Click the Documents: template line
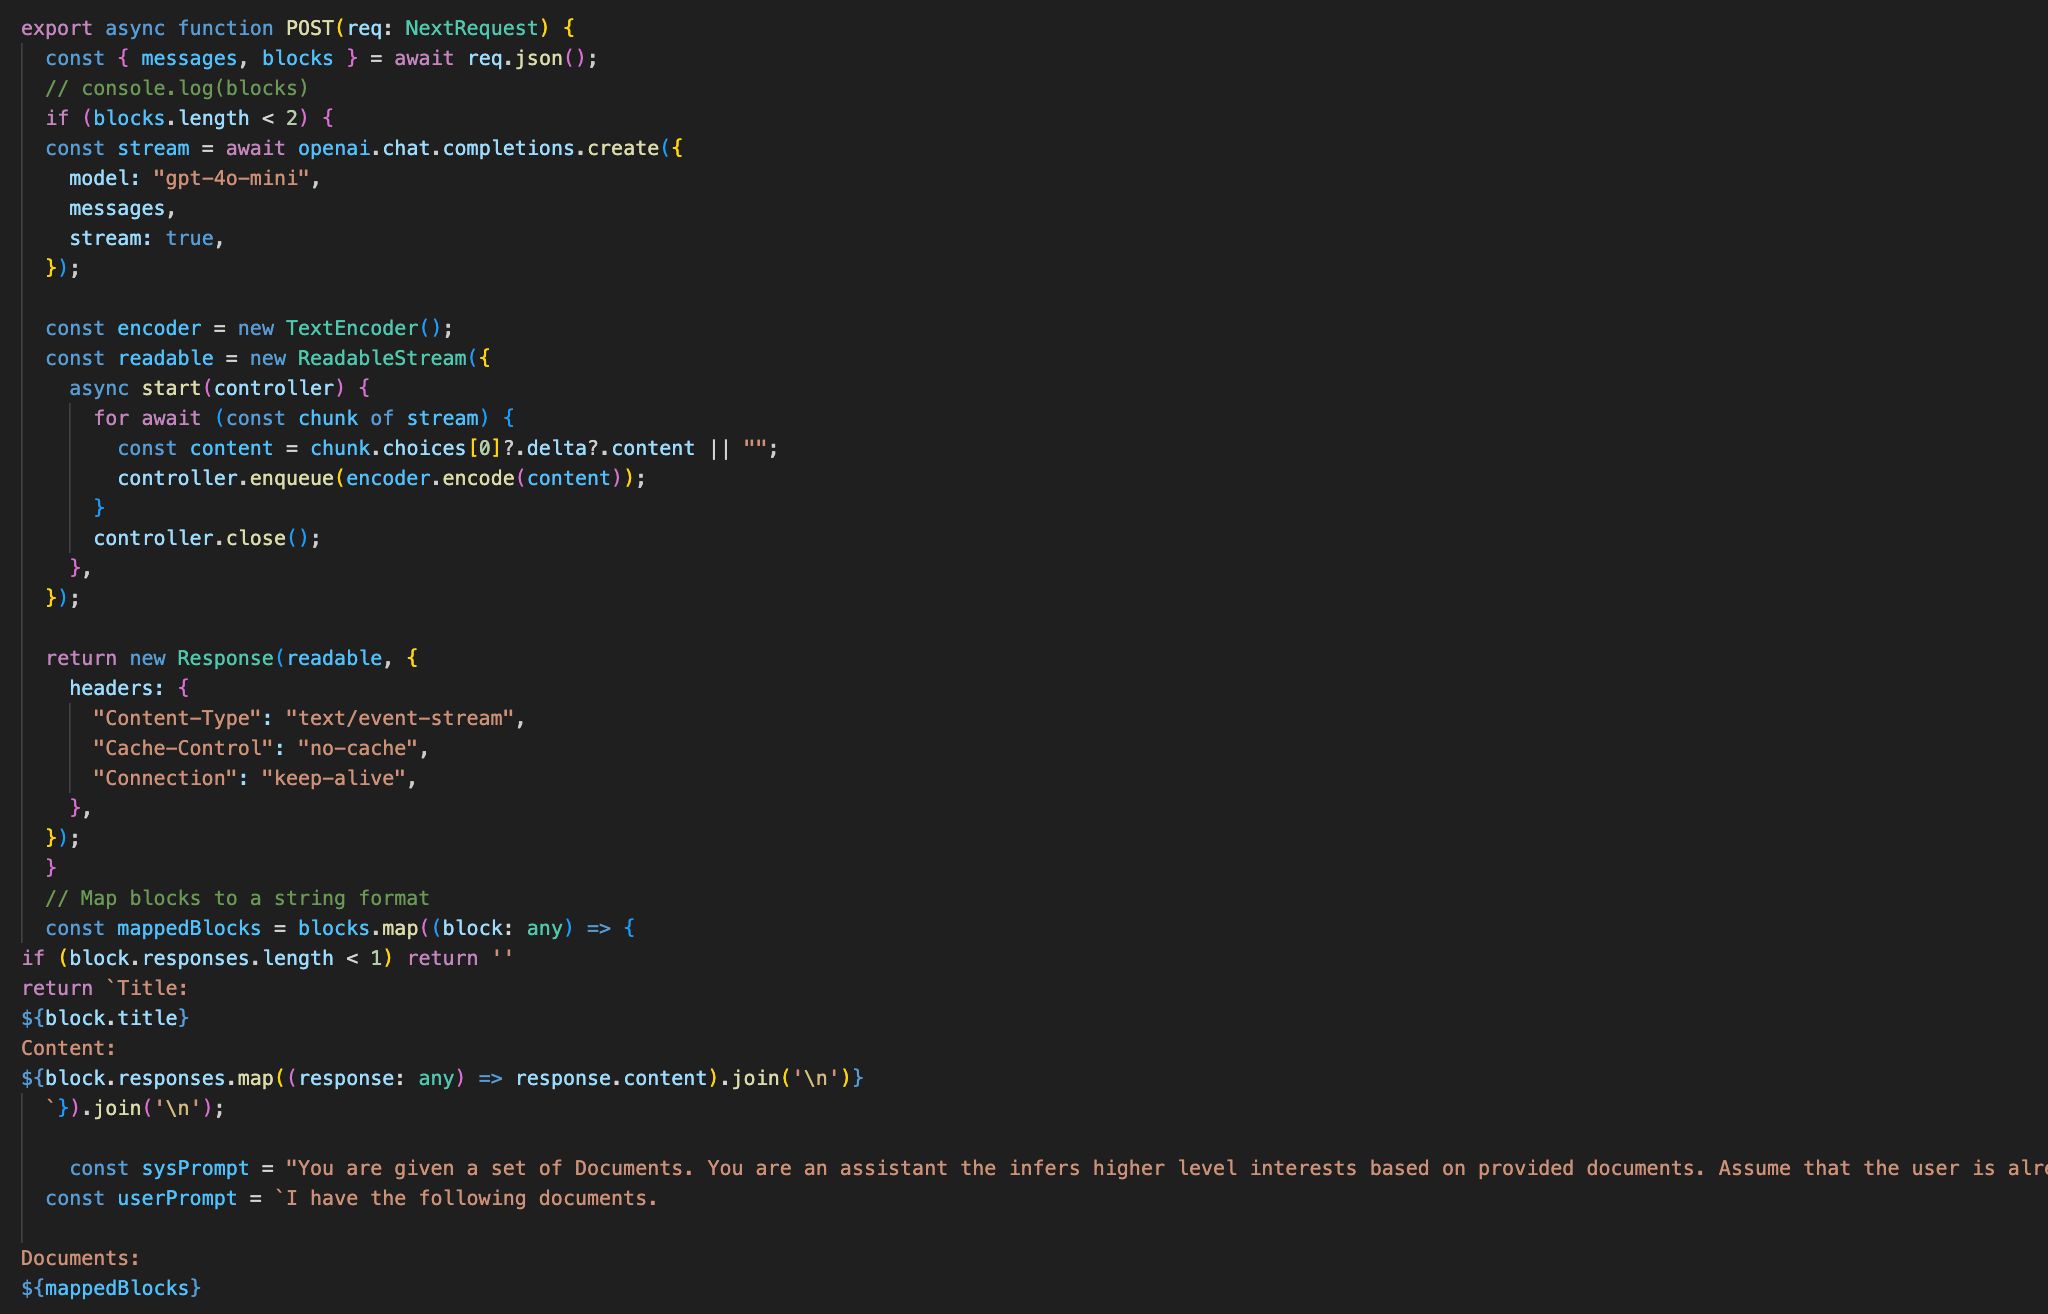 pos(81,1258)
